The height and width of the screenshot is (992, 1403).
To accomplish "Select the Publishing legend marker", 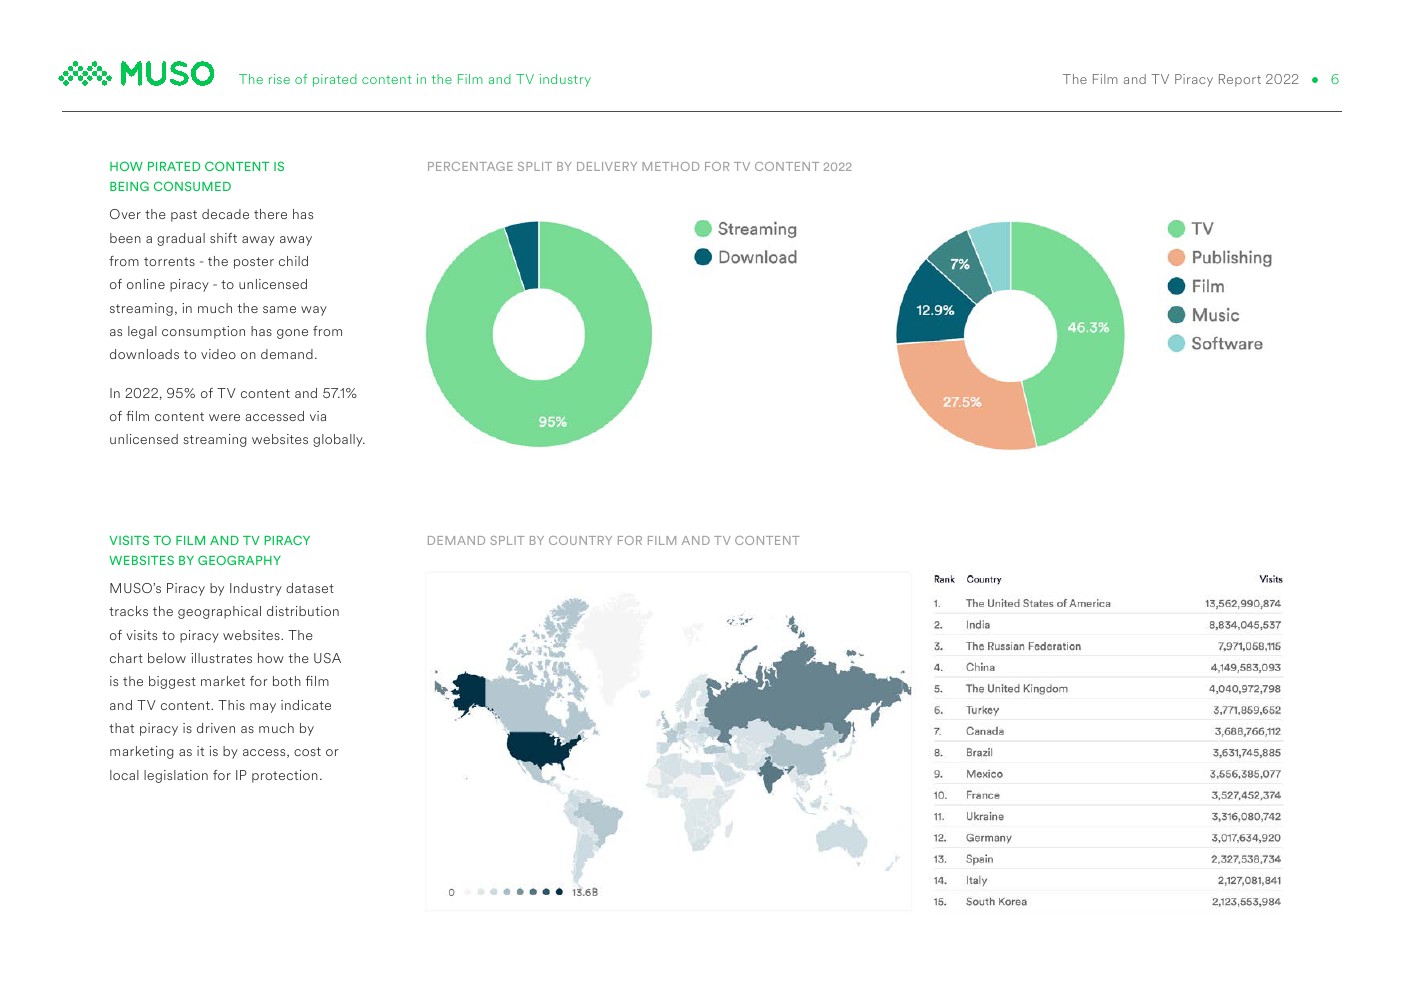I will click(1176, 258).
